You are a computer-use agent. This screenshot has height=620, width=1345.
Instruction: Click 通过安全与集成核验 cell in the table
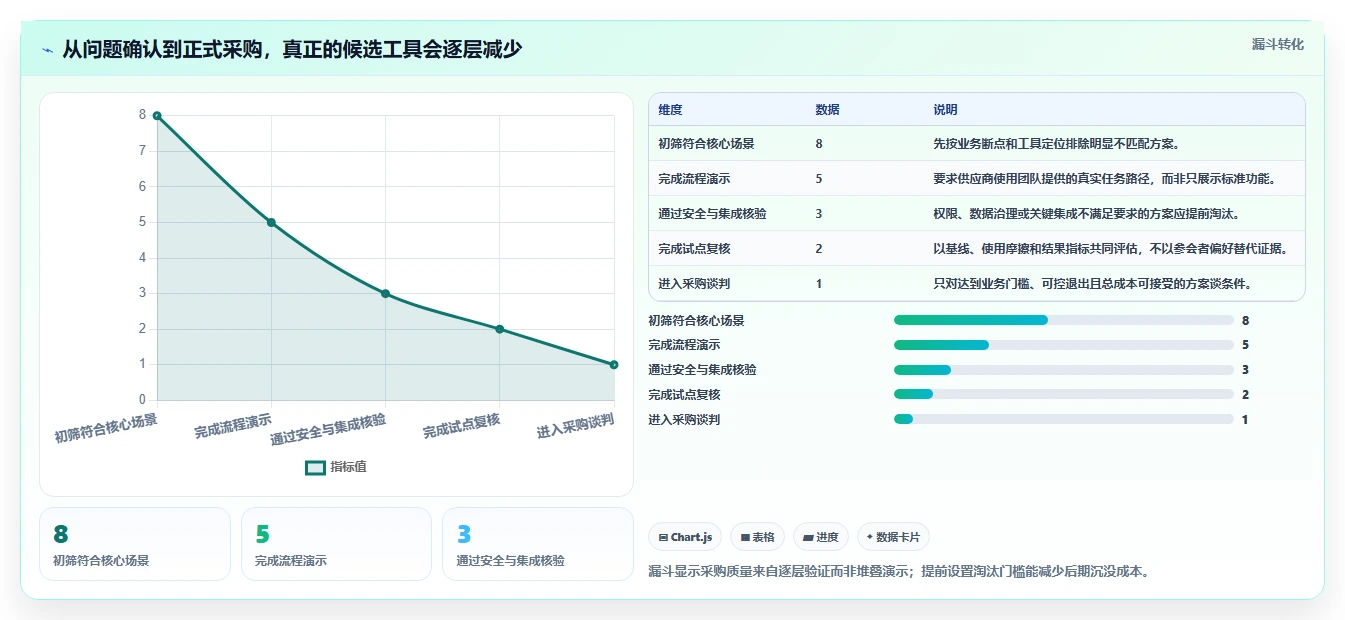click(x=712, y=214)
